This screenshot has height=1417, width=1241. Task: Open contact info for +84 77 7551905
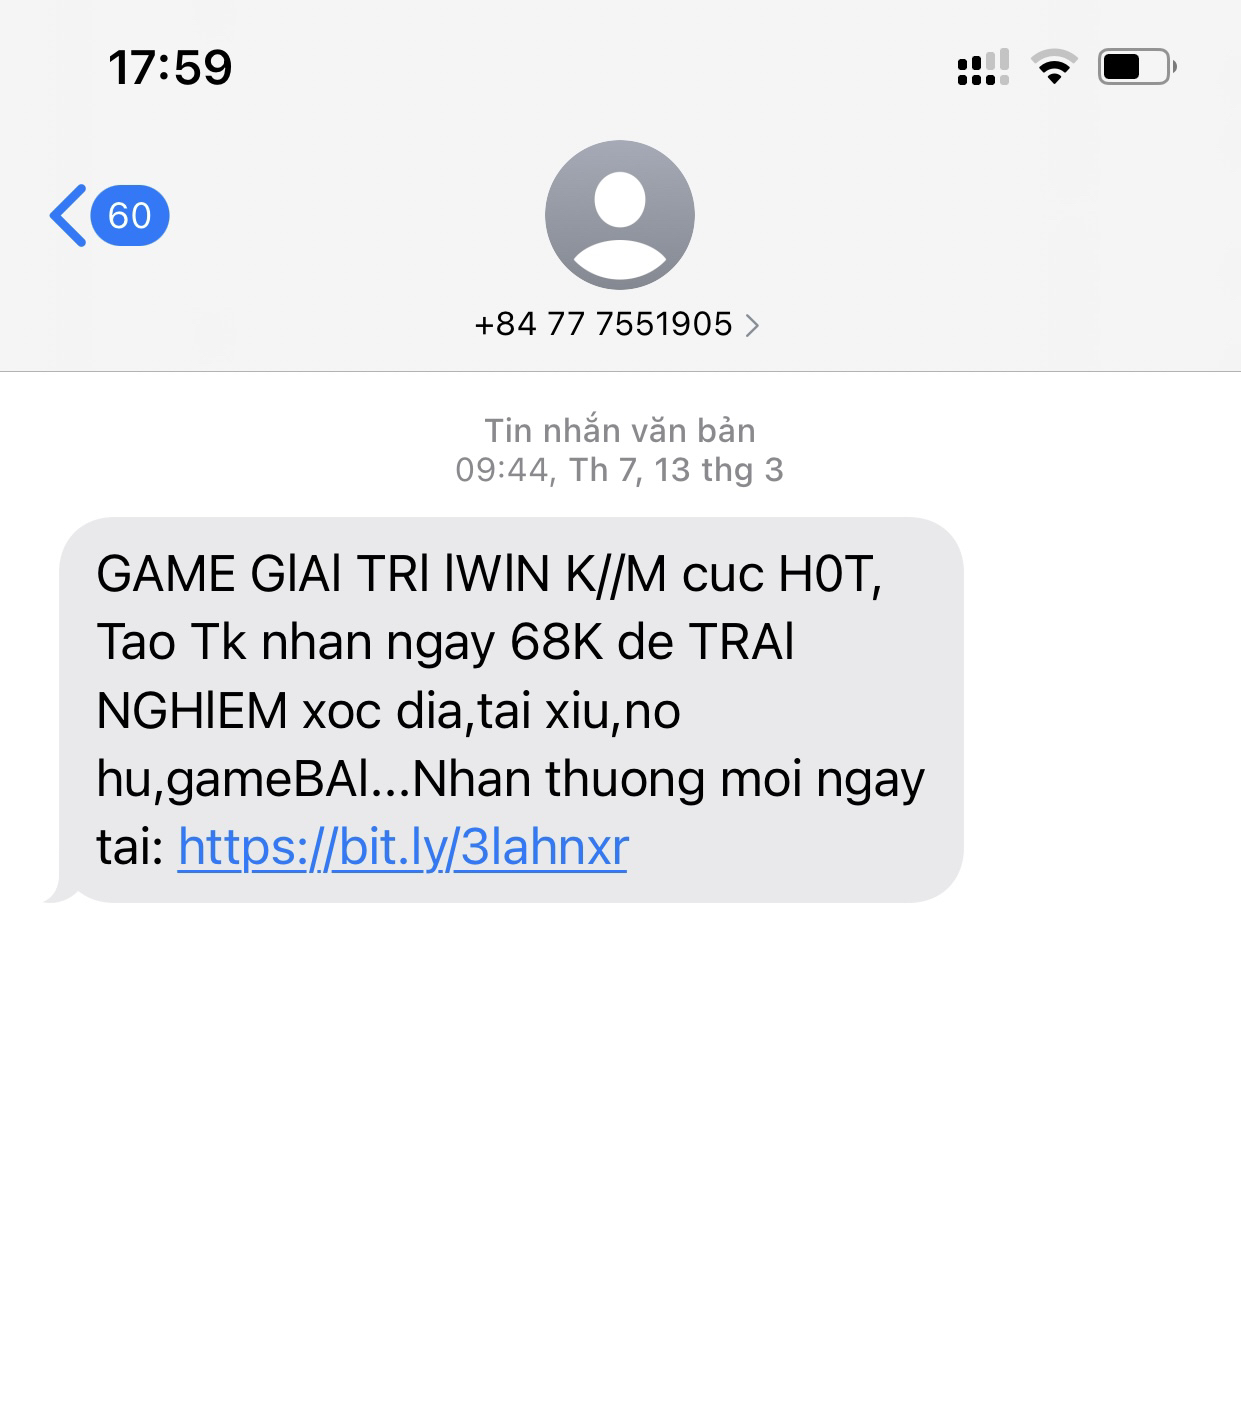coord(603,324)
